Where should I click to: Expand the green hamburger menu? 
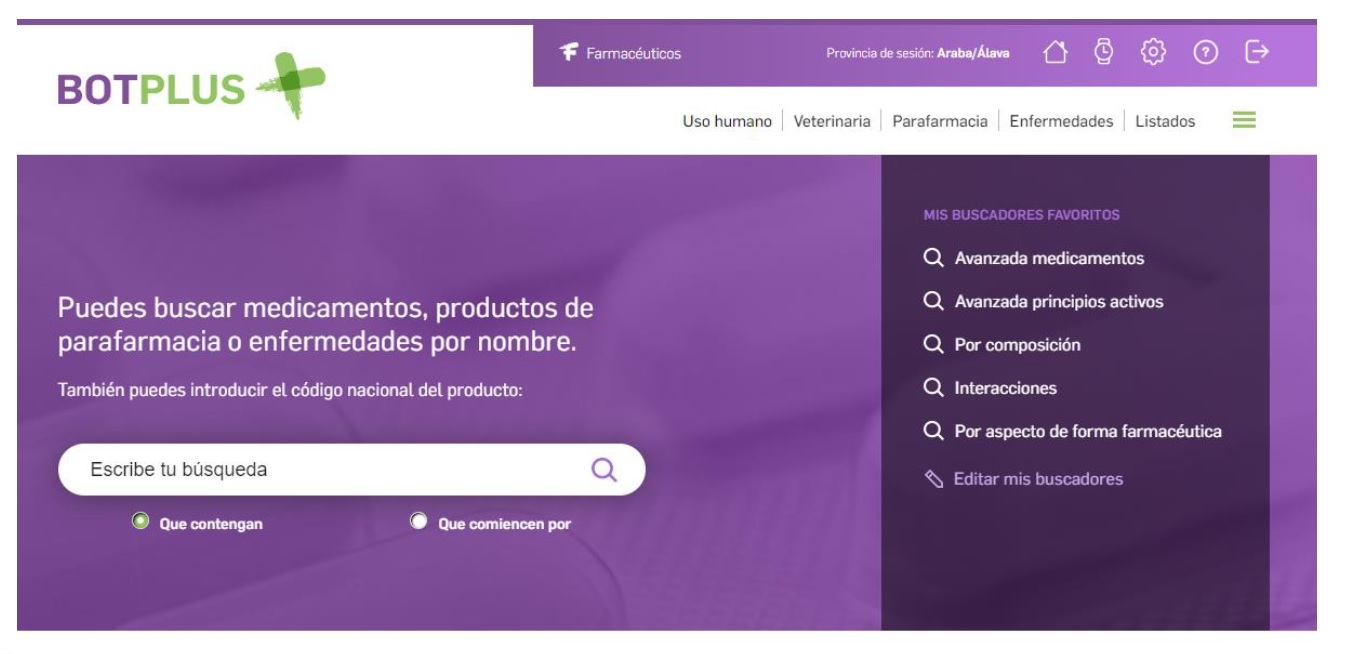tap(1243, 121)
